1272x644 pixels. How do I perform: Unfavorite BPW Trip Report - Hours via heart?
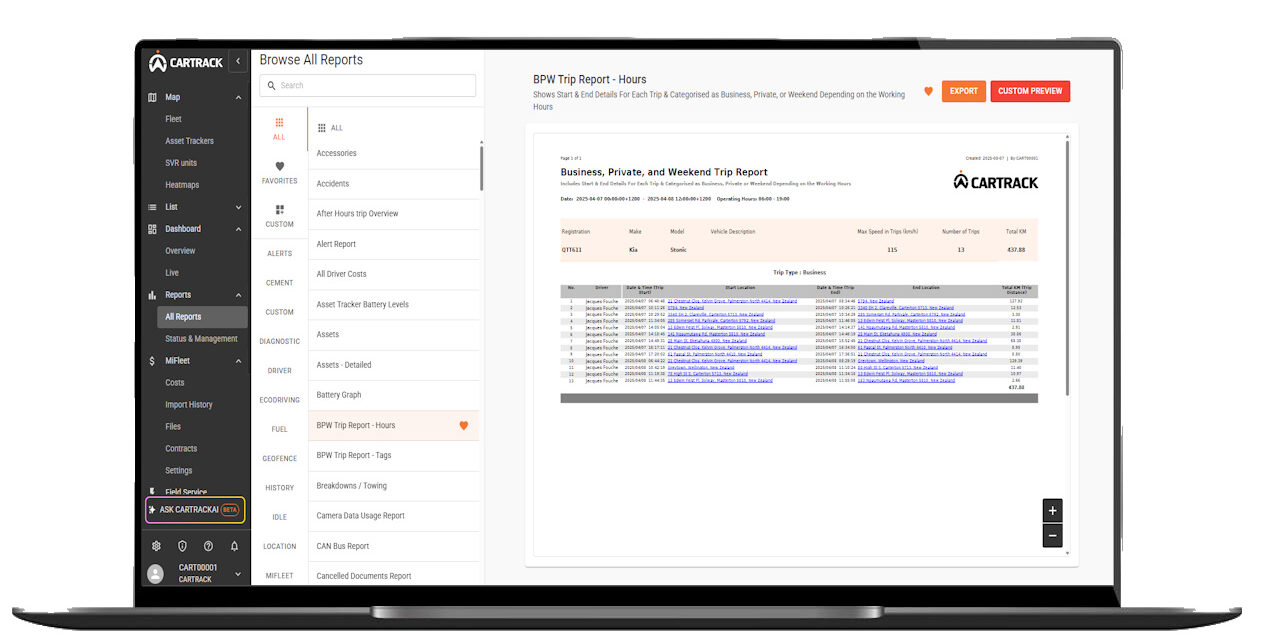463,425
